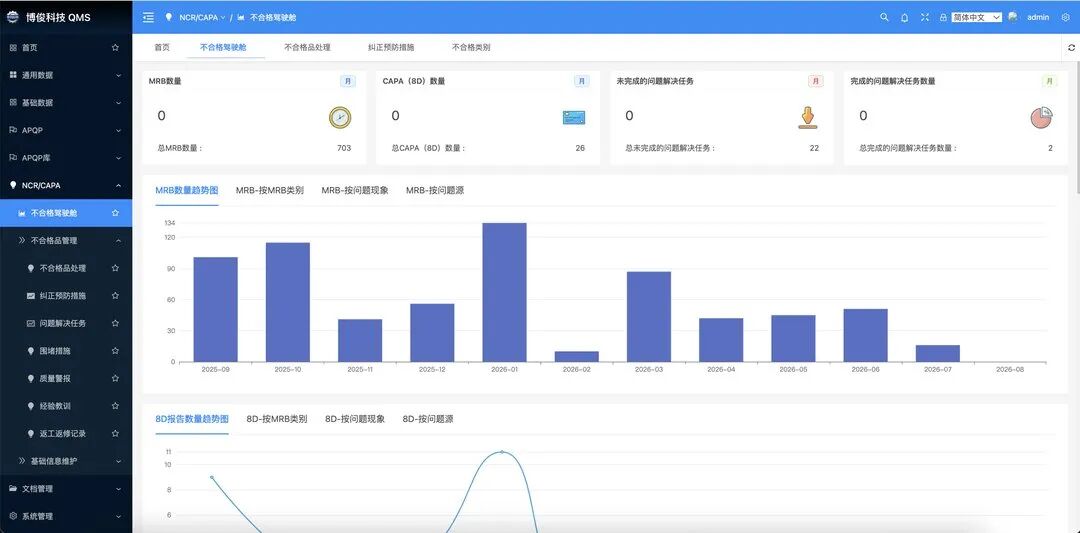
Task: Click the total MRB count 703
Action: [x=344, y=148]
